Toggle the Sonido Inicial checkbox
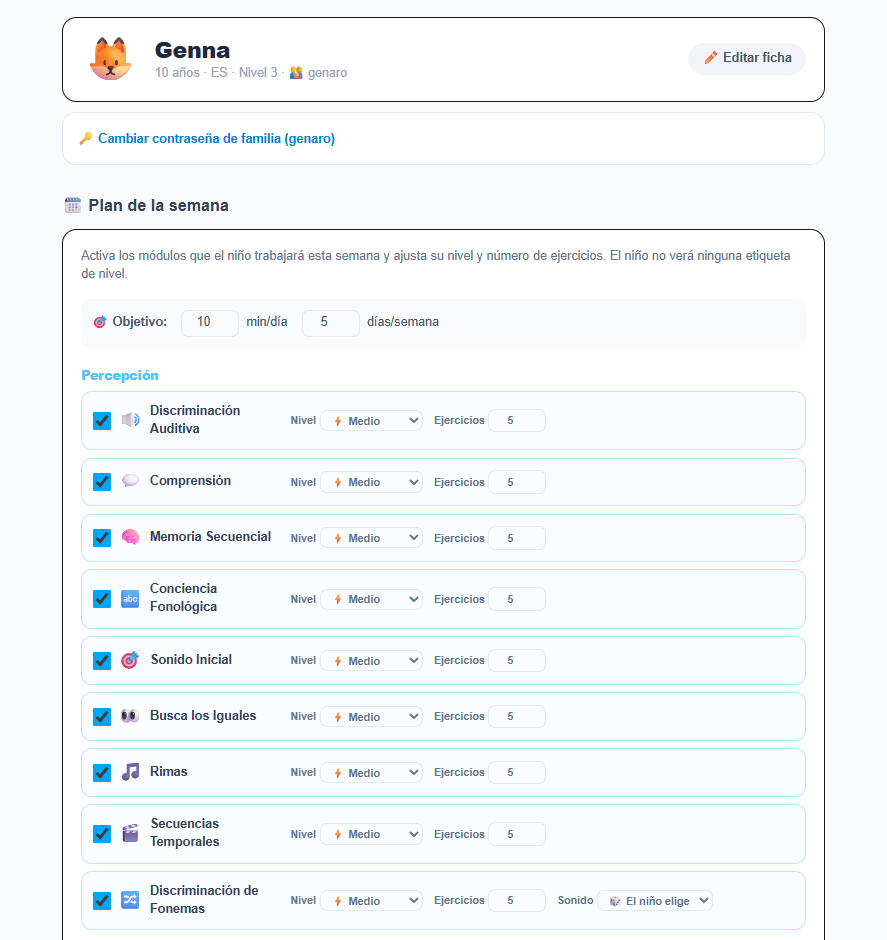This screenshot has width=887, height=940. click(102, 661)
